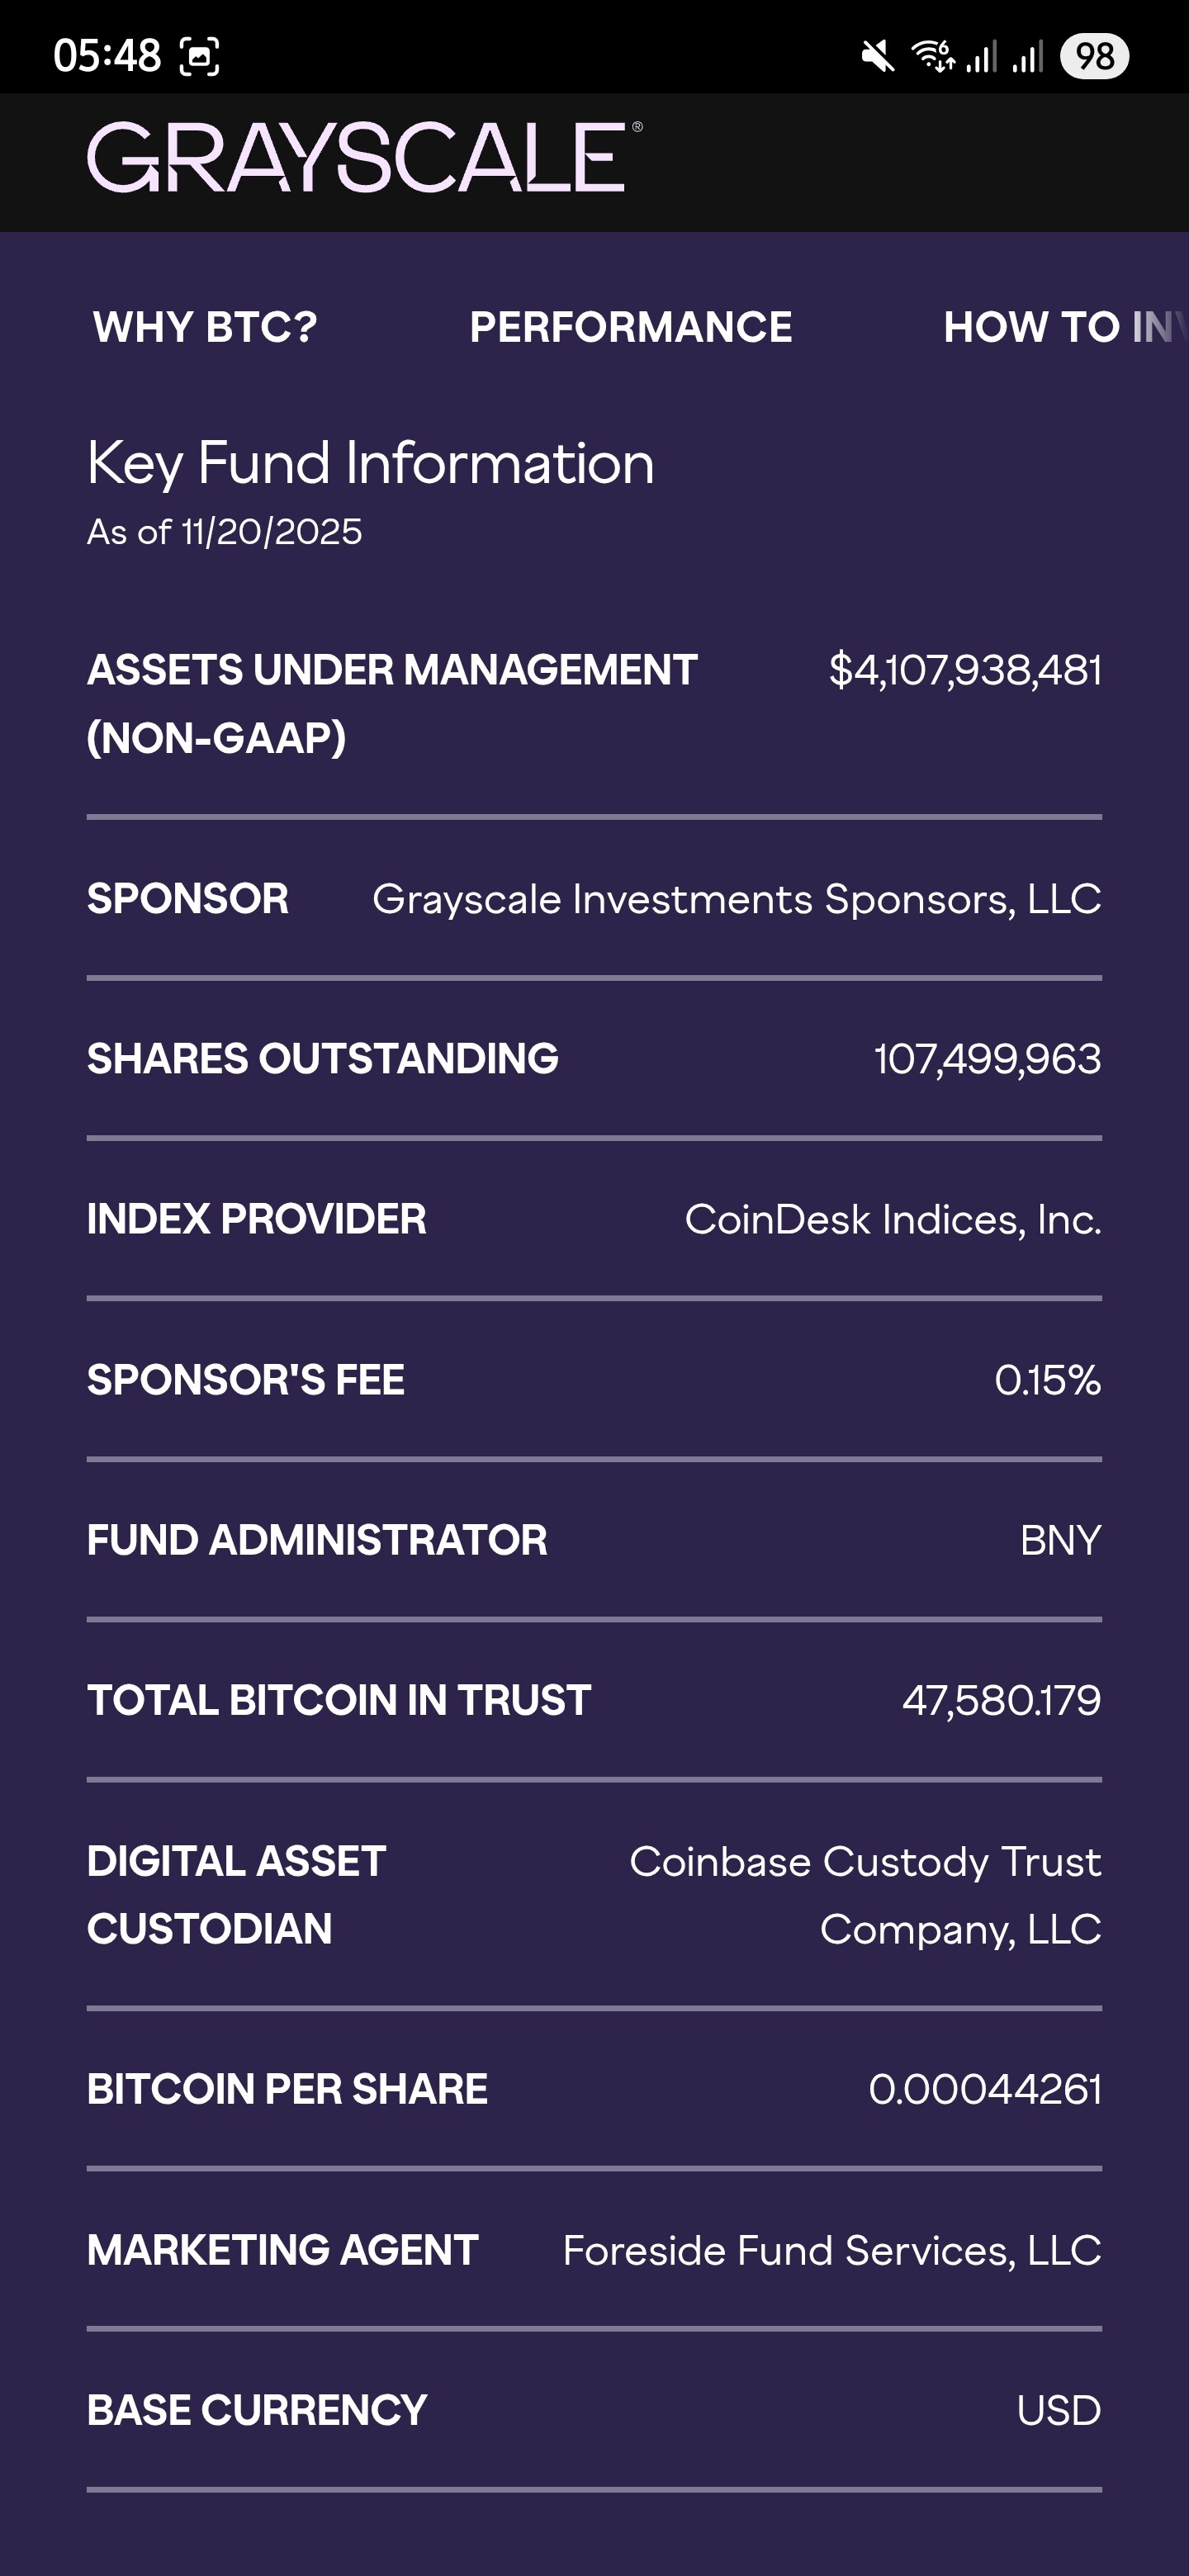The width and height of the screenshot is (1189, 2576).
Task: Tap the second cellular signal icon
Action: pos(1028,56)
